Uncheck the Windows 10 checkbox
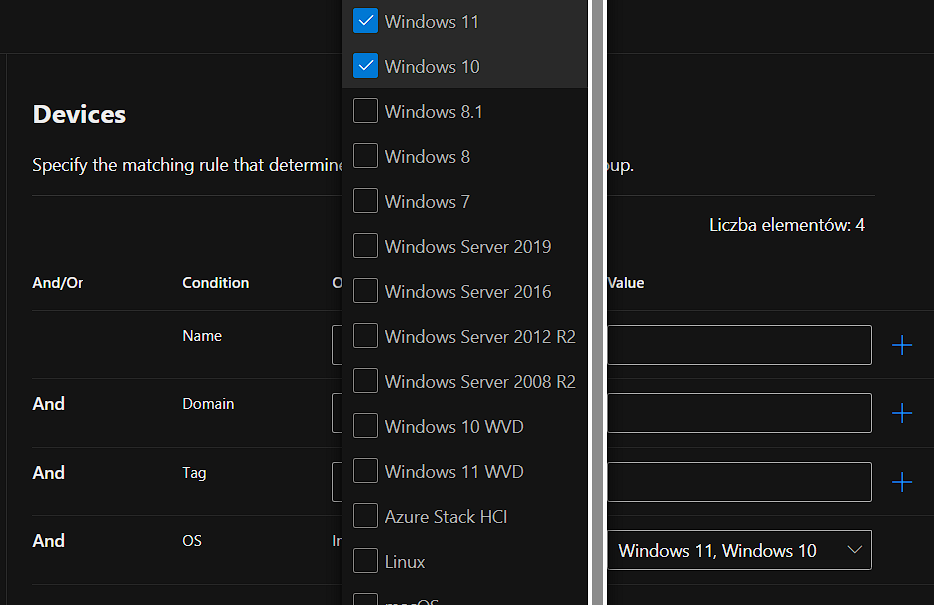 366,66
